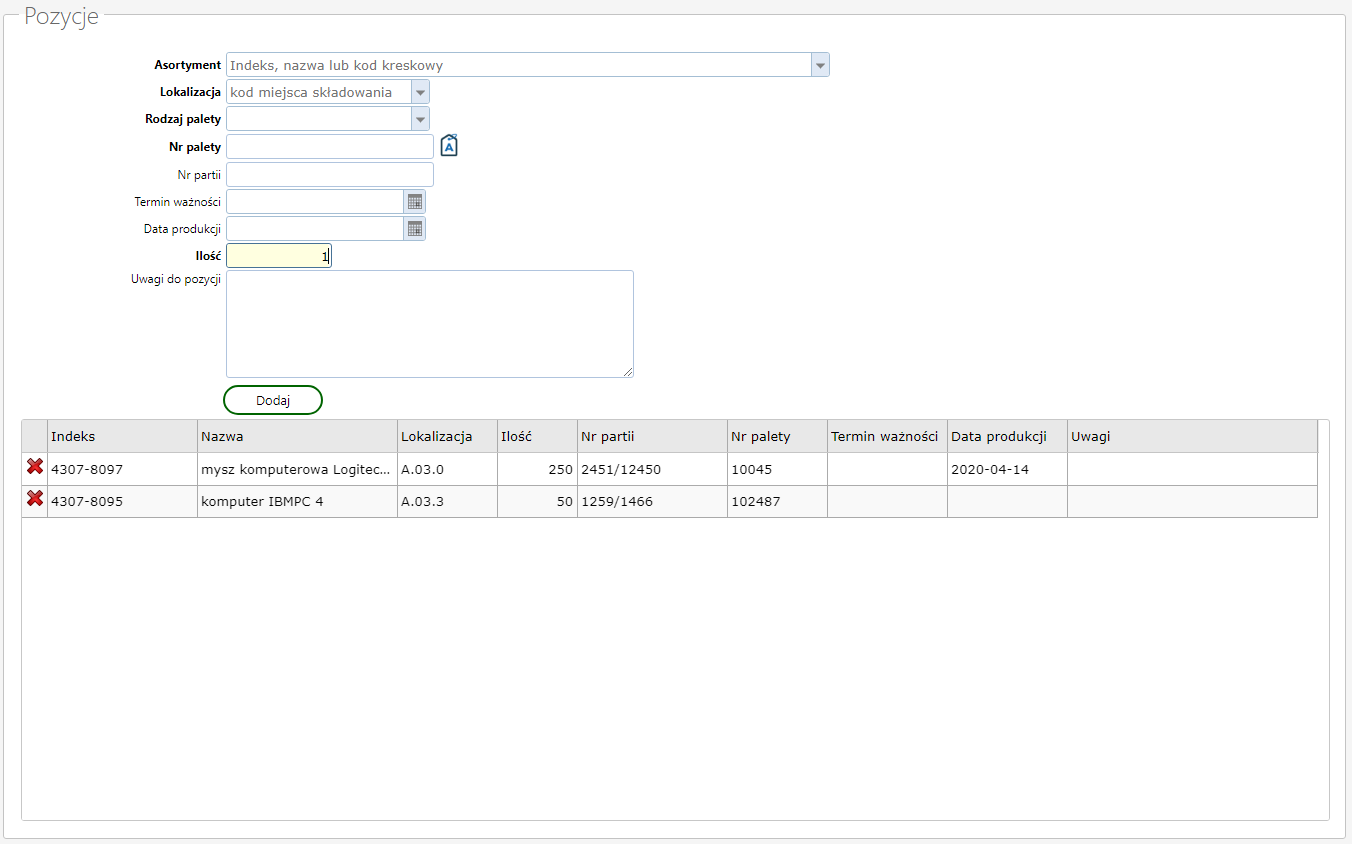Click the Data produkcji column header
1352x844 pixels.
point(1007,436)
